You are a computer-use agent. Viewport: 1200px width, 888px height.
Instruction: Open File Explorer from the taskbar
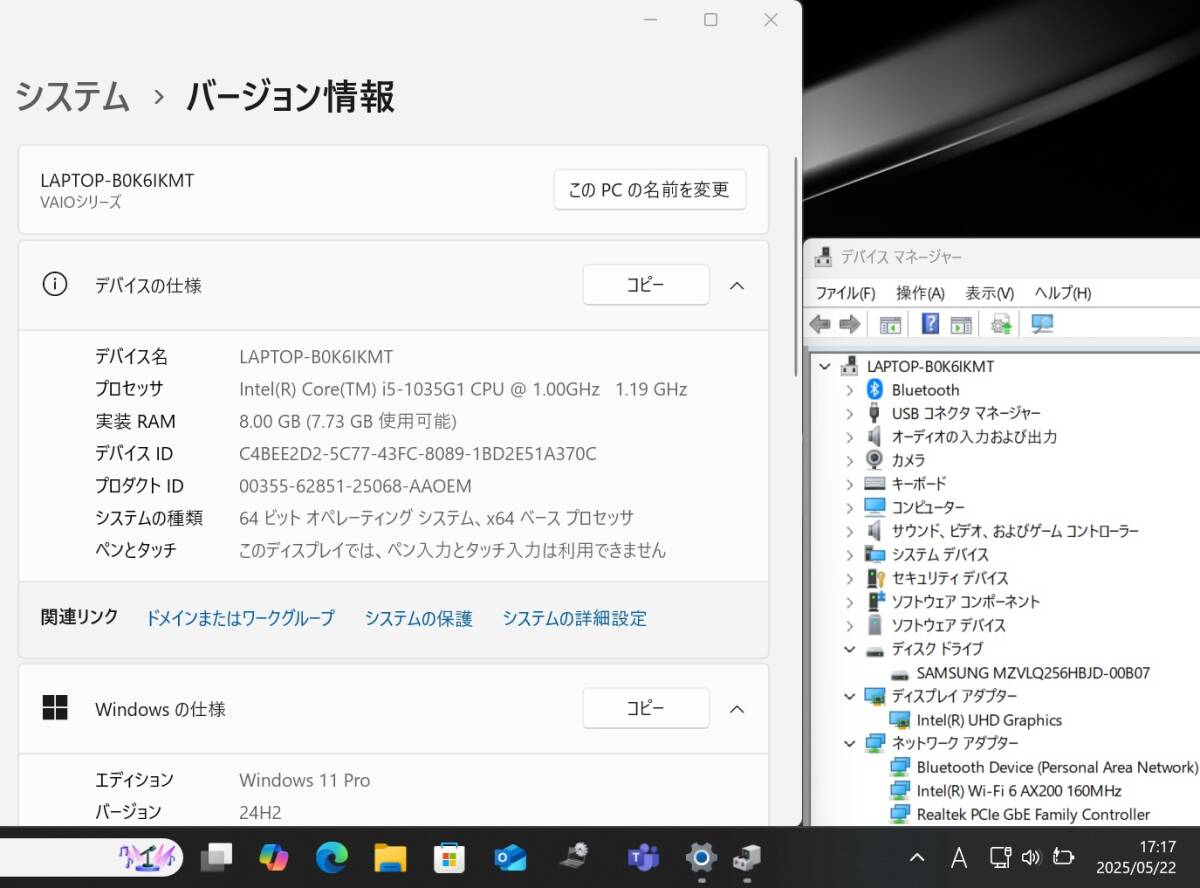coord(390,857)
